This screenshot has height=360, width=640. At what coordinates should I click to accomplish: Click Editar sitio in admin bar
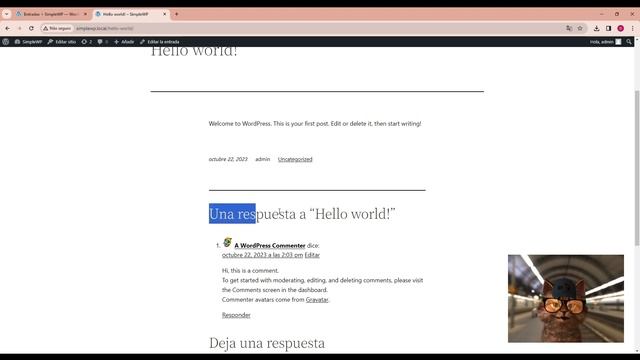(x=62, y=42)
